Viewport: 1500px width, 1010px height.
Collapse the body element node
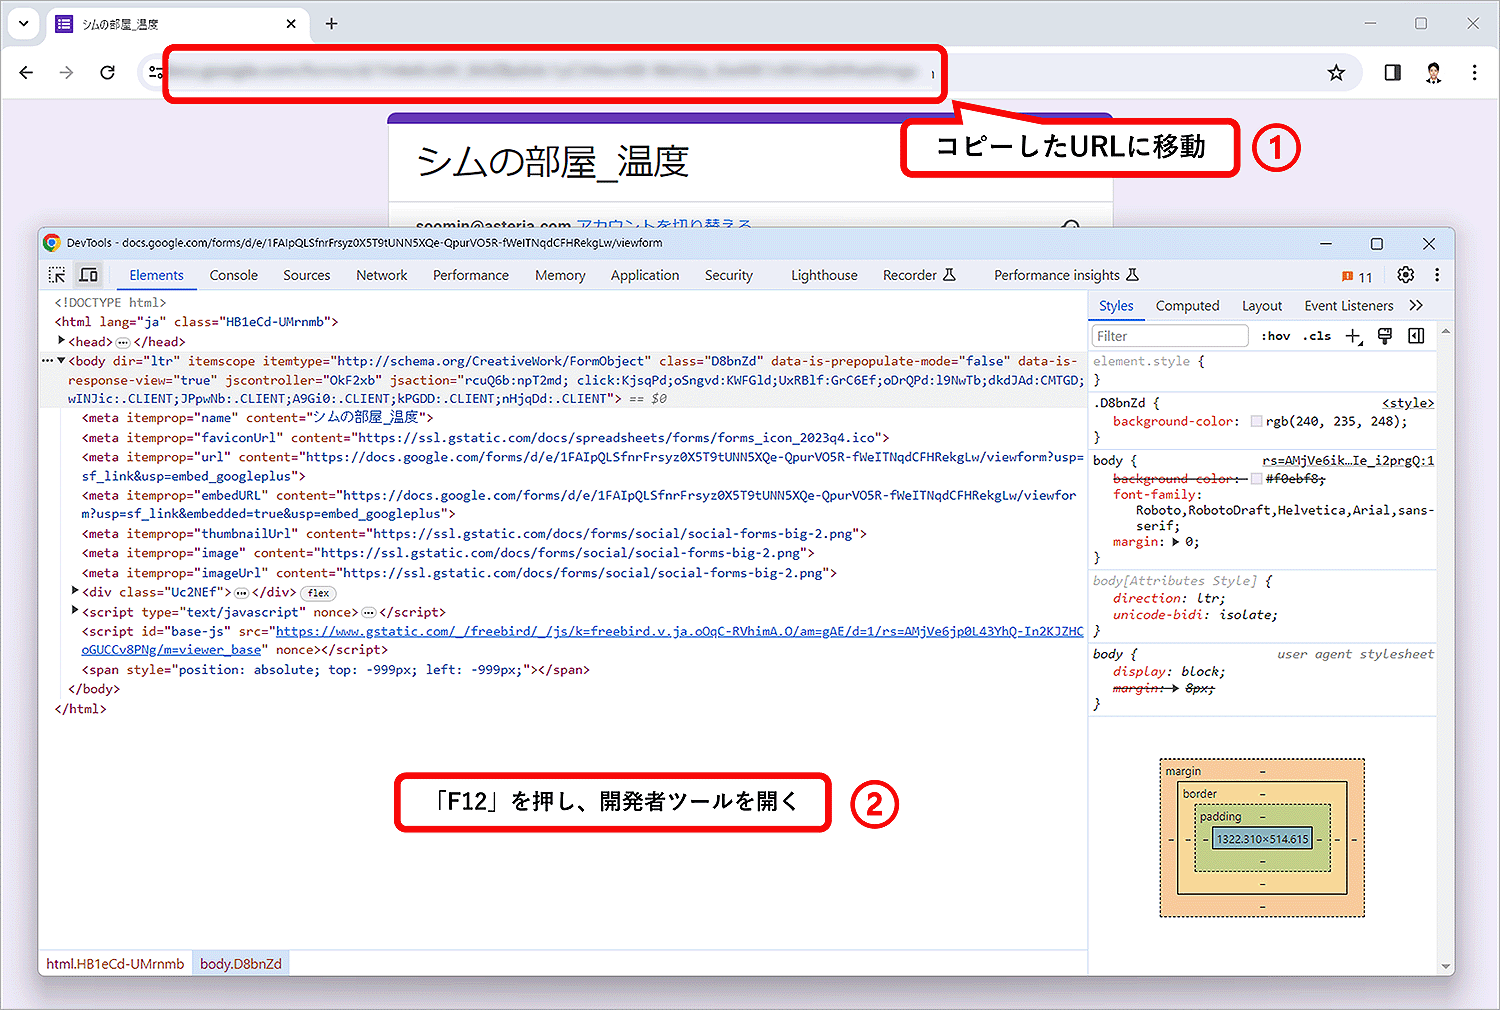(x=61, y=360)
